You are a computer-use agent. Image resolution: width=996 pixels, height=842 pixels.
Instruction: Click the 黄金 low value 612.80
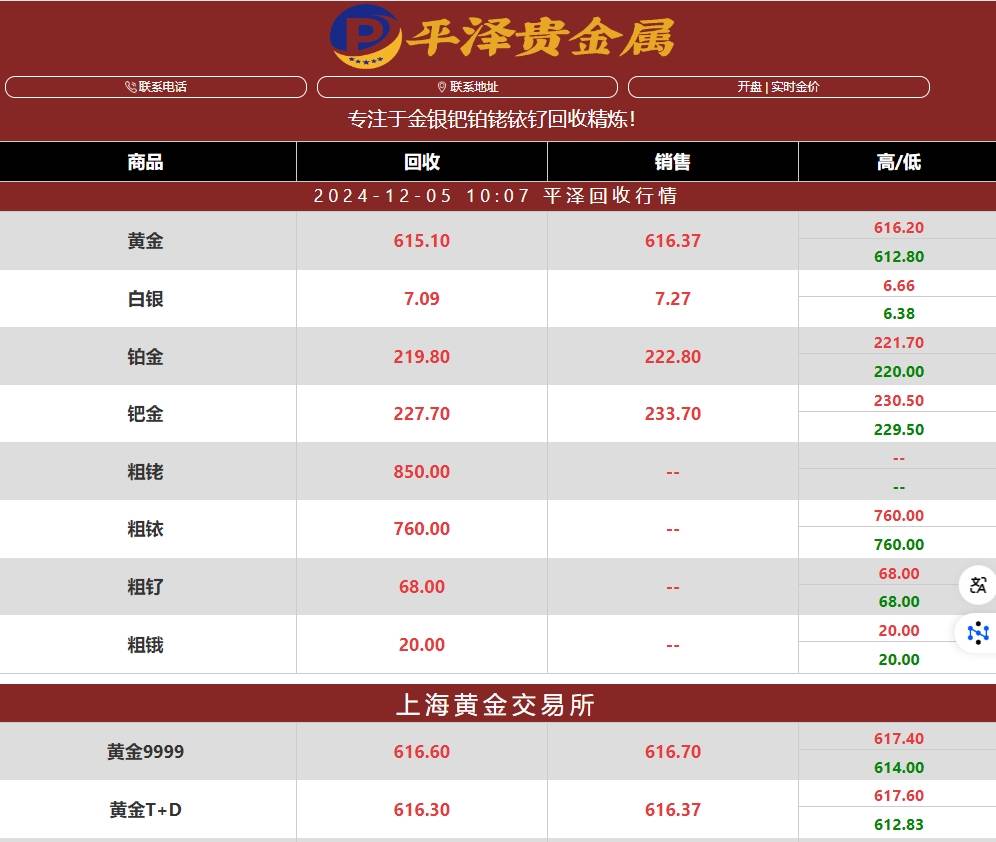click(x=899, y=257)
